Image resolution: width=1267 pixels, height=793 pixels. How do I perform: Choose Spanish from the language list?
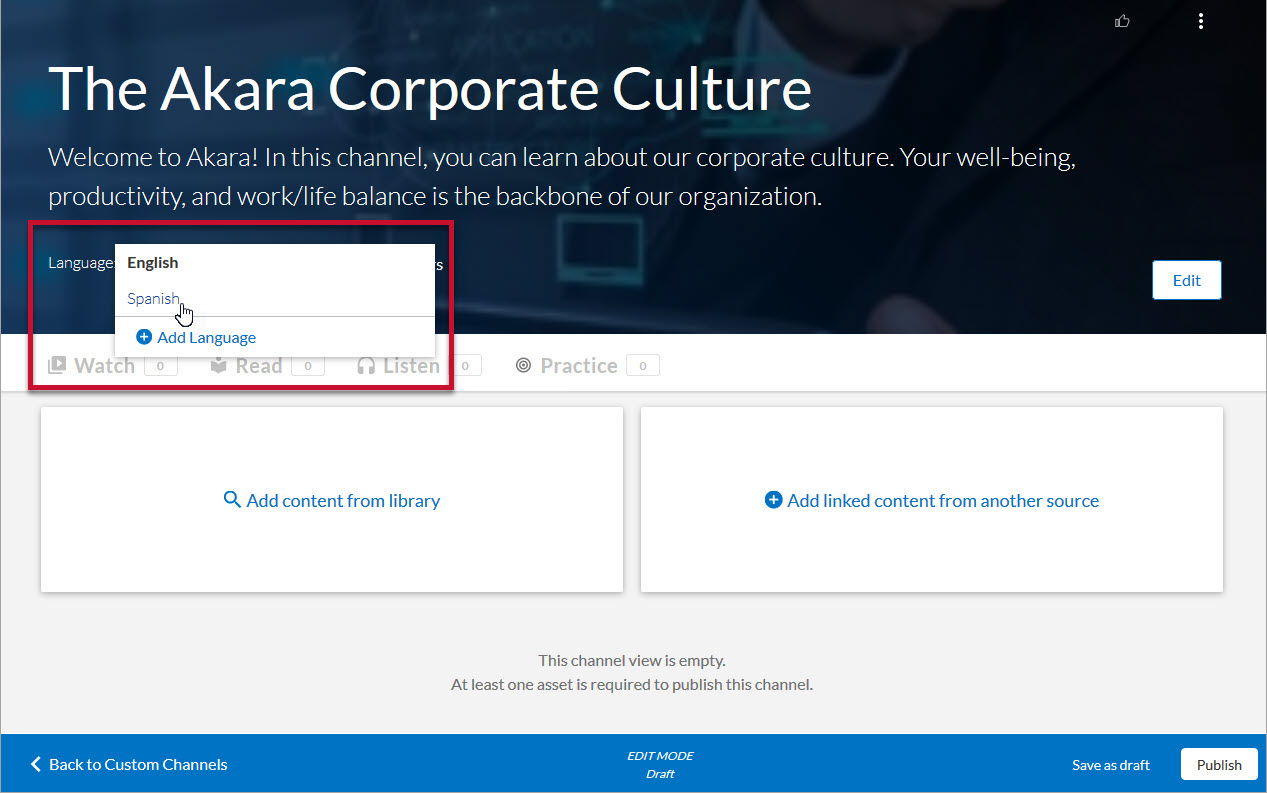pos(153,299)
